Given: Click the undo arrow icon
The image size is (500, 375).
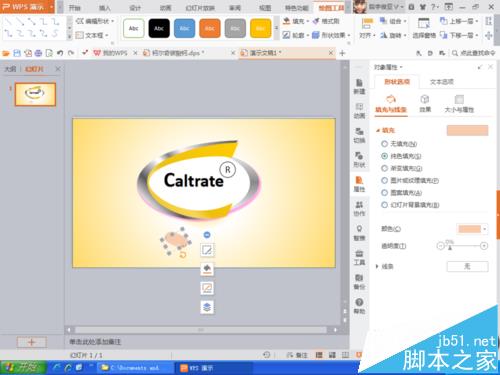Looking at the screenshot, I should pyautogui.click(x=60, y=53).
